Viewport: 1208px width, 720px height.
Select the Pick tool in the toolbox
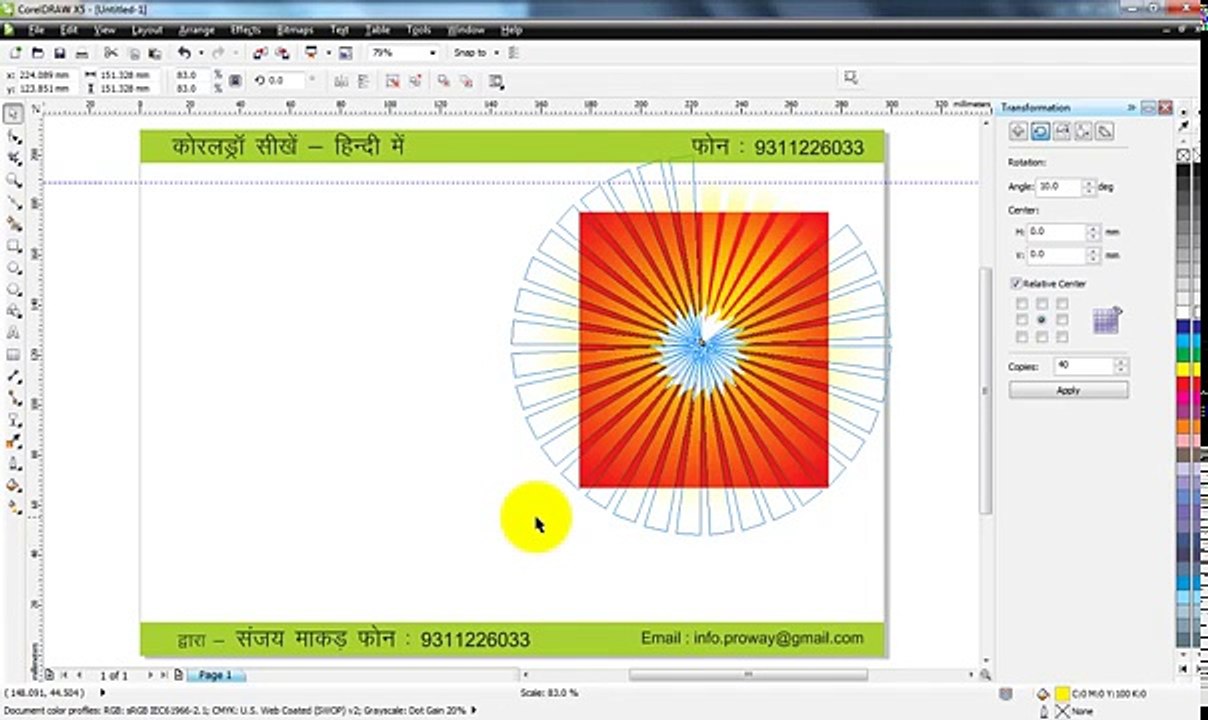pyautogui.click(x=14, y=113)
